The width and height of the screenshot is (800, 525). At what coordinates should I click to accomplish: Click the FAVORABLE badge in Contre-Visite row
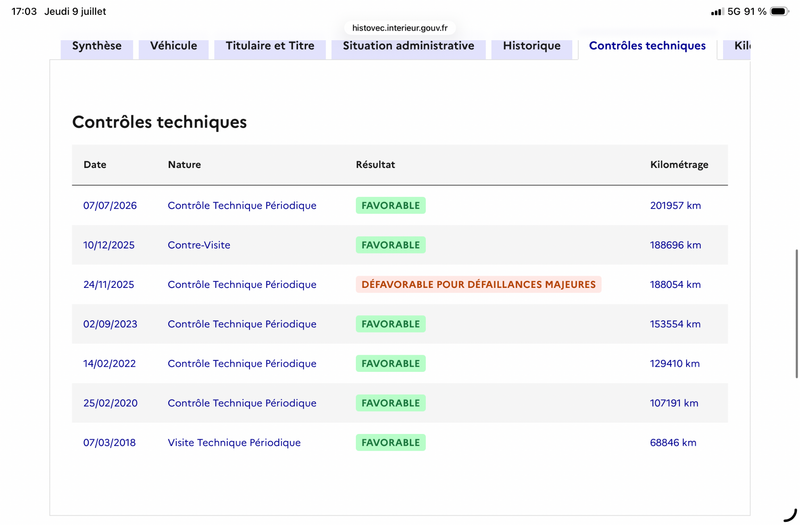point(391,245)
